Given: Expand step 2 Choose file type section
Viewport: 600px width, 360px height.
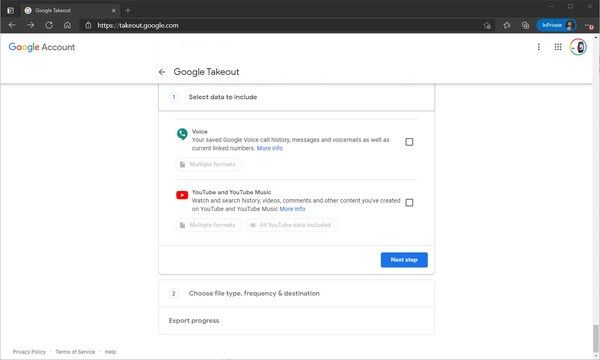Looking at the screenshot, I should point(297,293).
